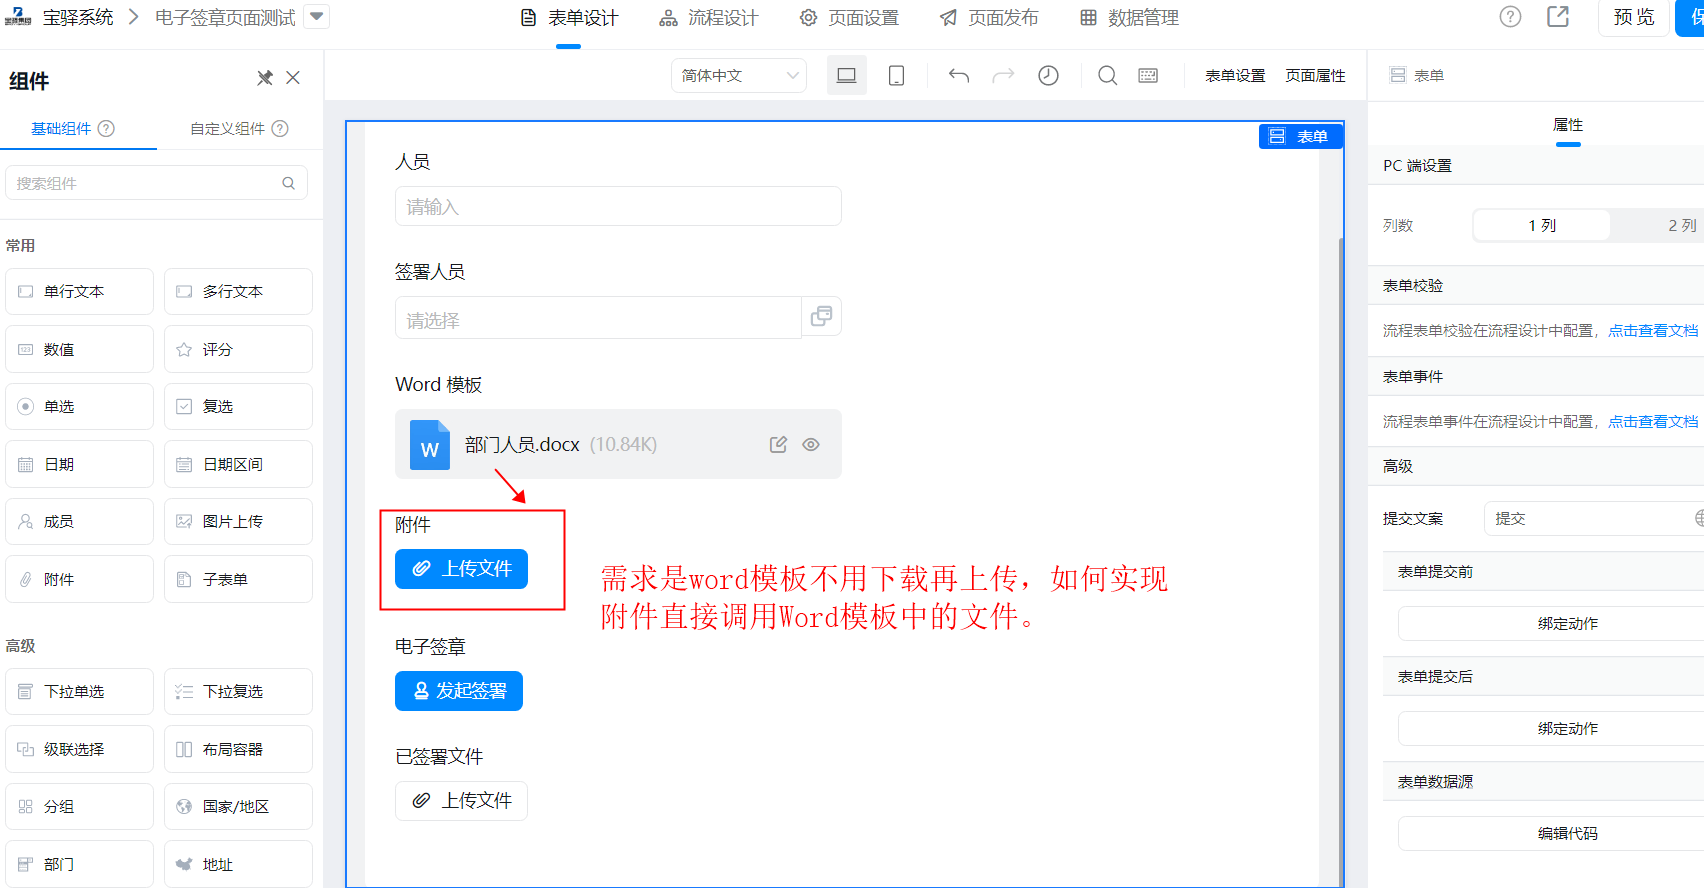Undo the last form edit
The height and width of the screenshot is (888, 1704).
(959, 75)
